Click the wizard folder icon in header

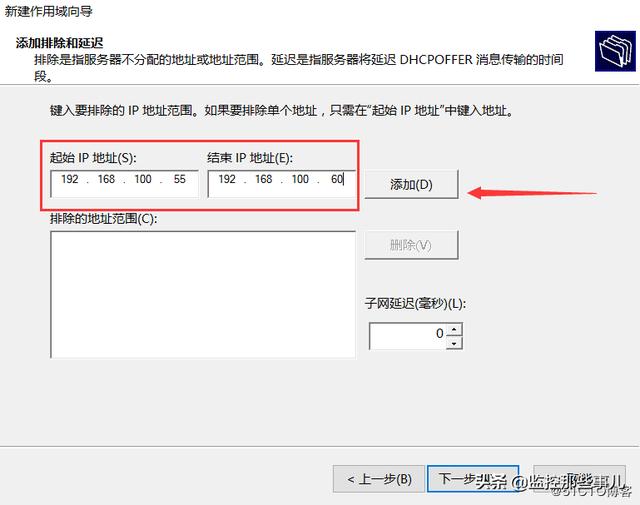[615, 51]
